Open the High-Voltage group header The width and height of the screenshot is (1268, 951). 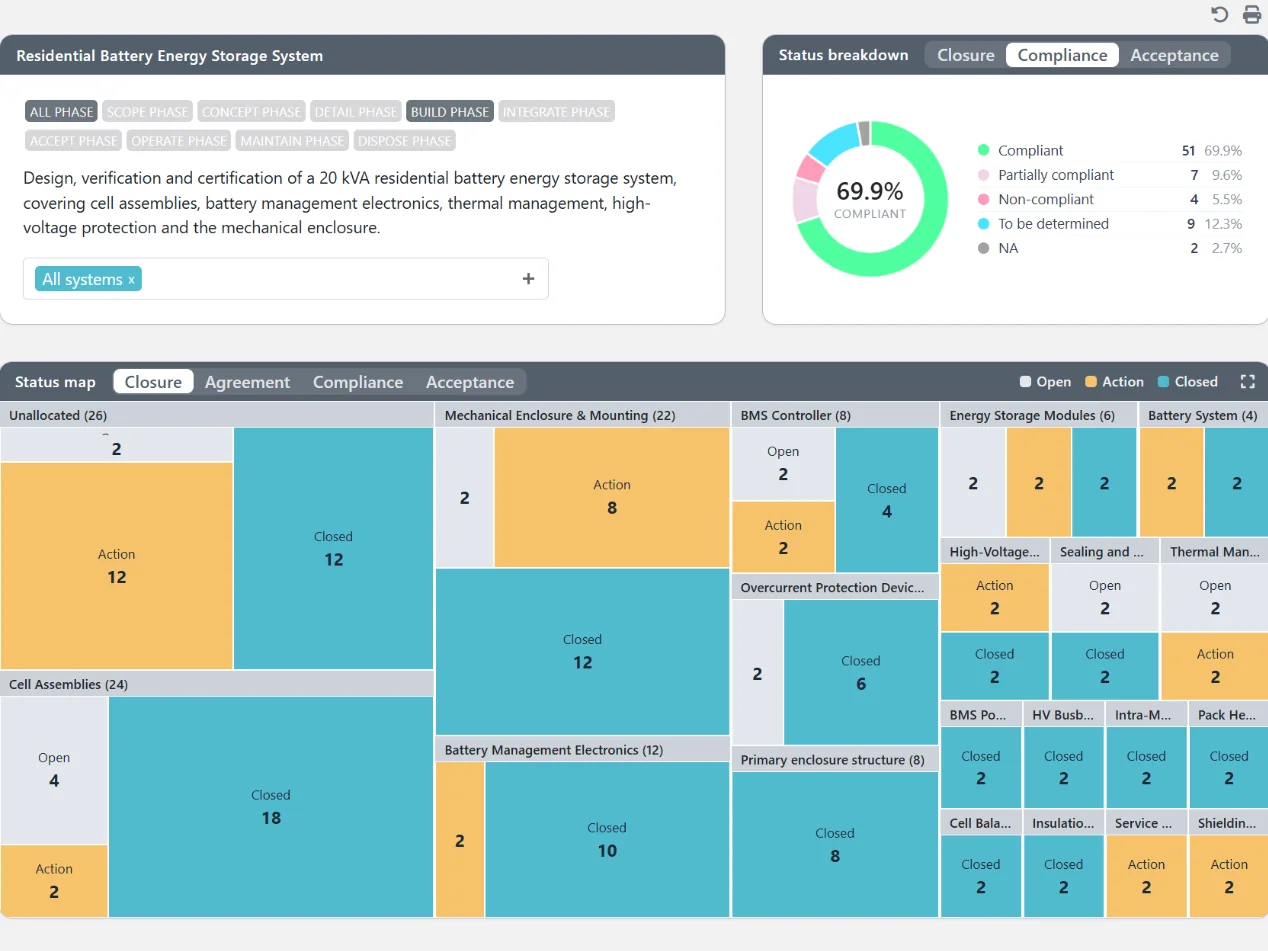pos(995,551)
